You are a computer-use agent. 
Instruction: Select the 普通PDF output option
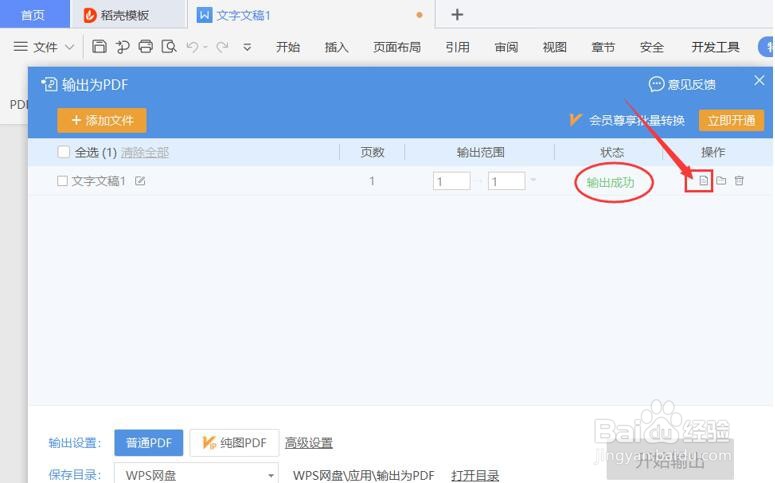tap(149, 442)
